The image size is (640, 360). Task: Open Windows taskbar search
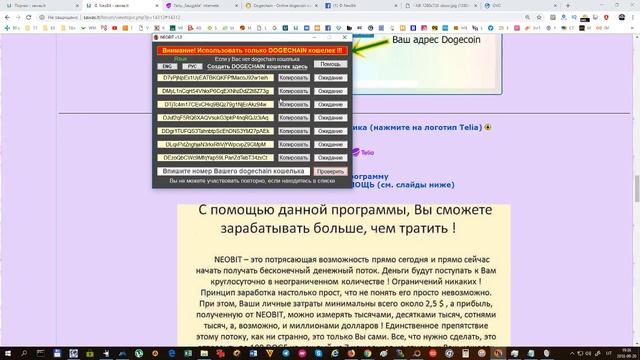[x=24, y=353]
